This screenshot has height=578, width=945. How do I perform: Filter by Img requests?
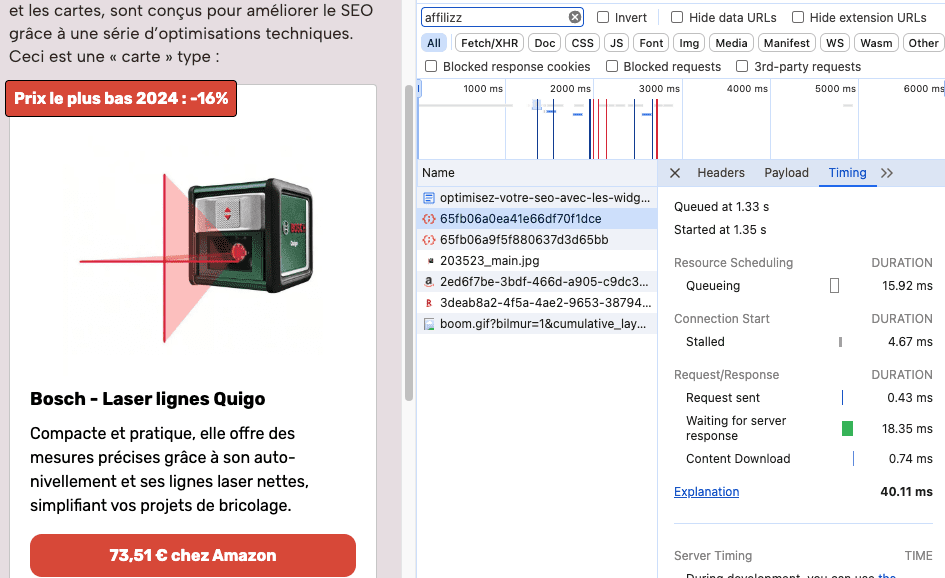pyautogui.click(x=689, y=43)
